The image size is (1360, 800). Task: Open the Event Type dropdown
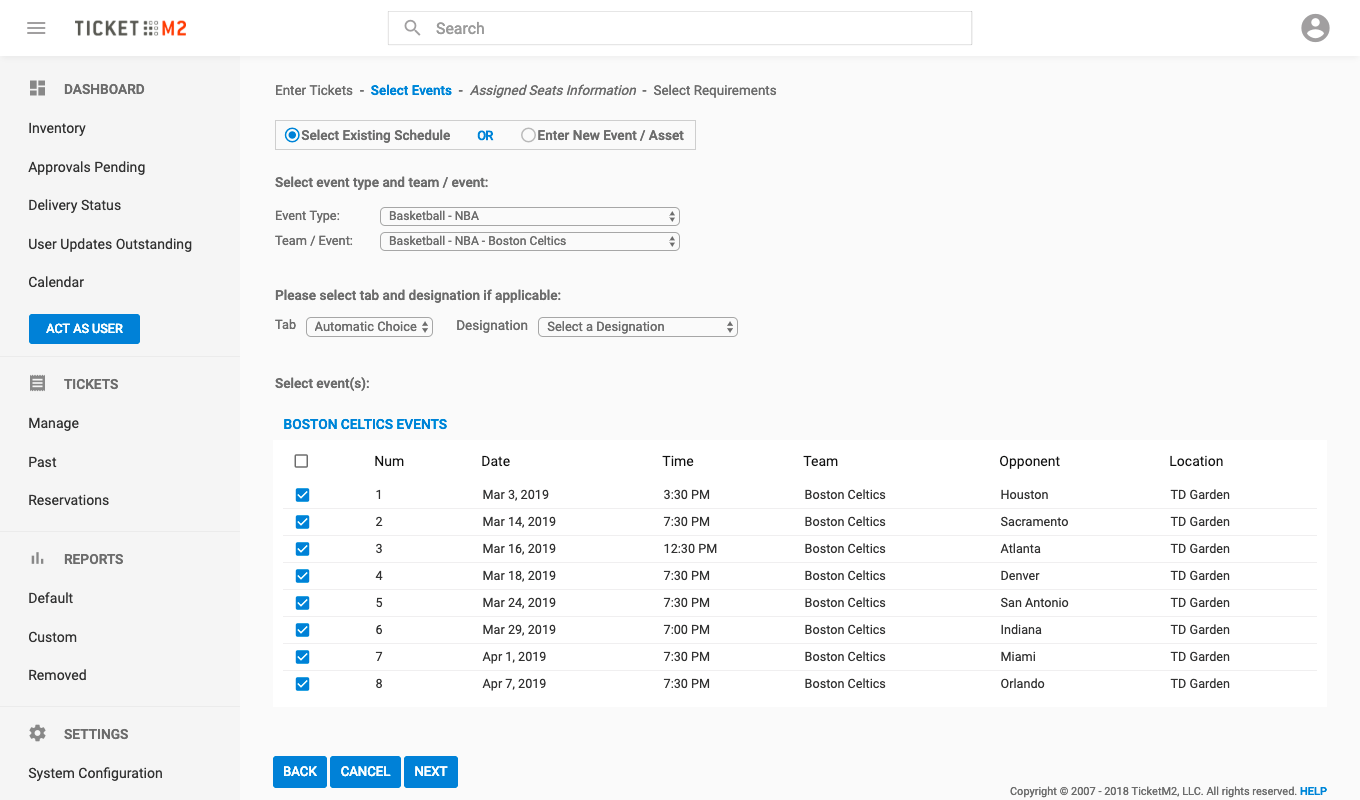click(529, 216)
